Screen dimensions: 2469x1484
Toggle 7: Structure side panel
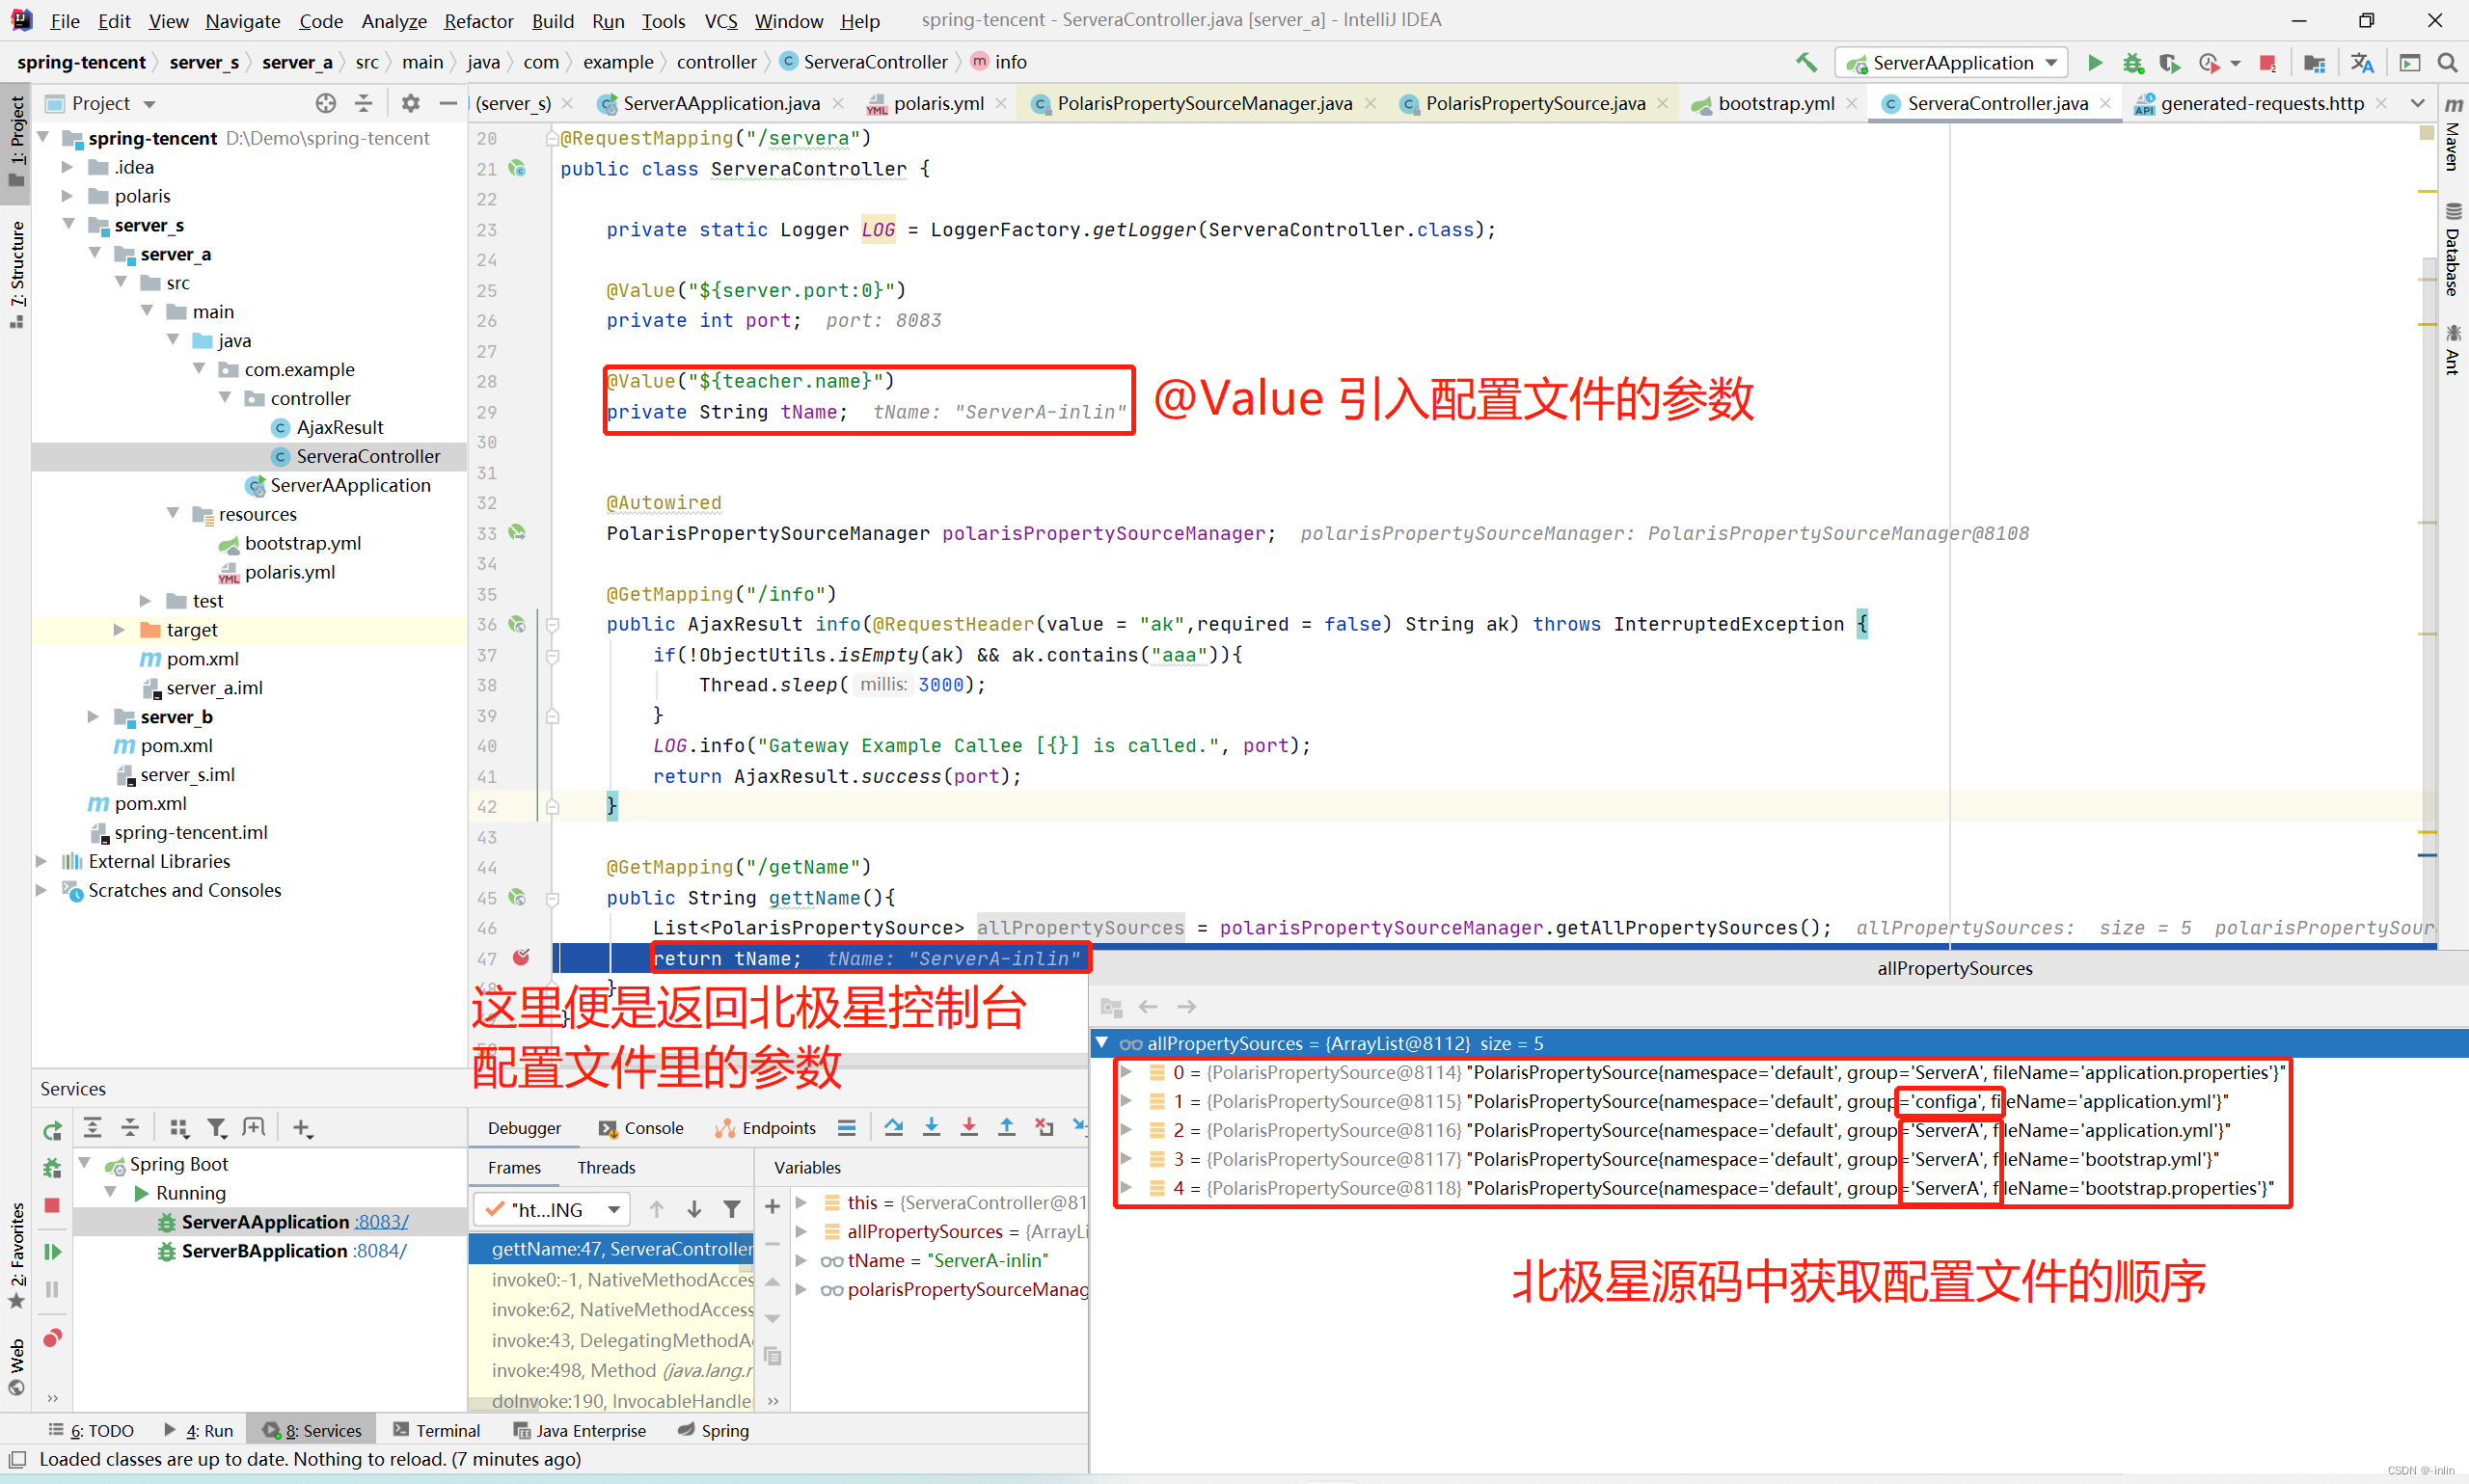[x=17, y=274]
